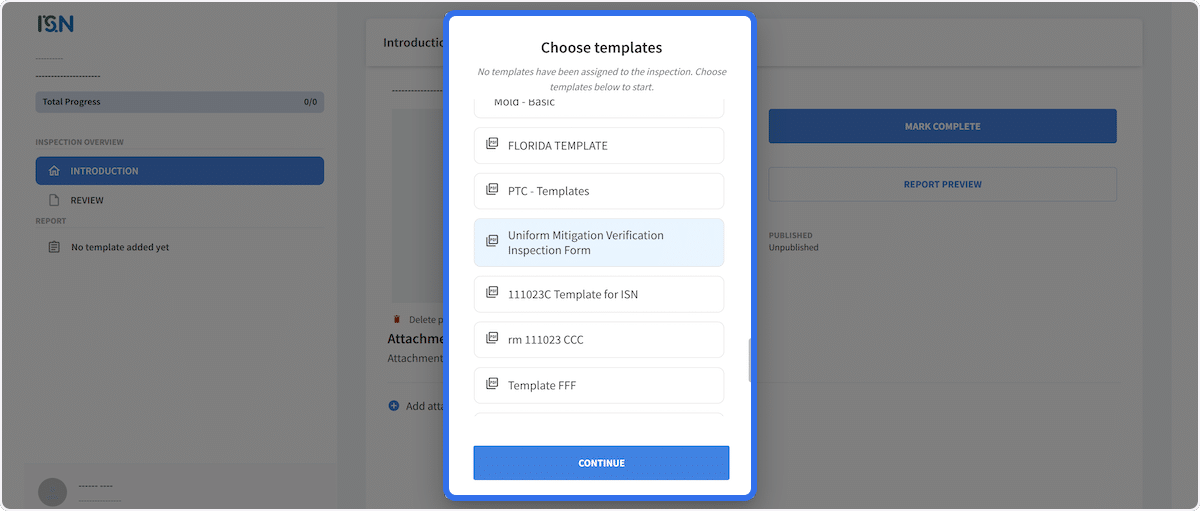Click the template list scrollbar thumb
This screenshot has width=1200, height=511.
coord(750,362)
